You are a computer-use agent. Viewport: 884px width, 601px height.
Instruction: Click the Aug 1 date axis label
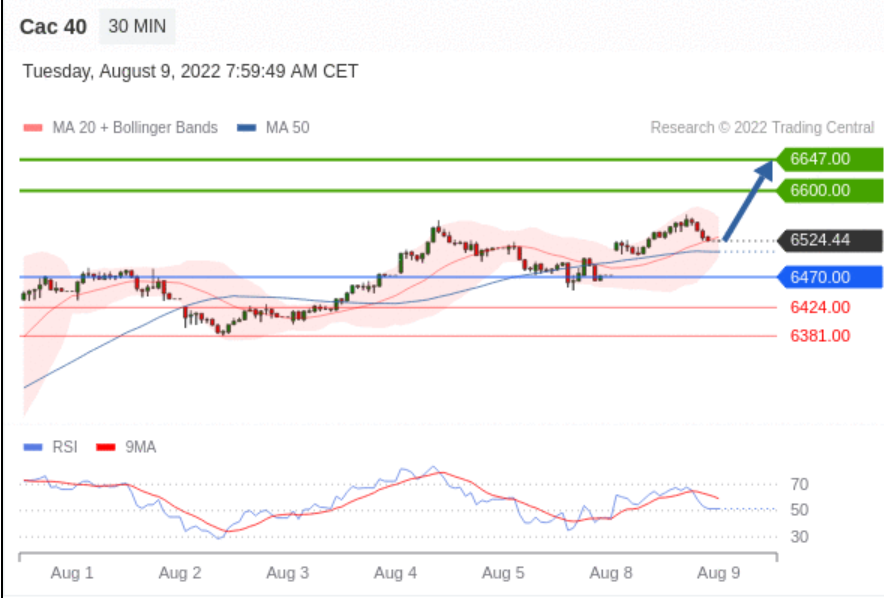click(x=72, y=573)
